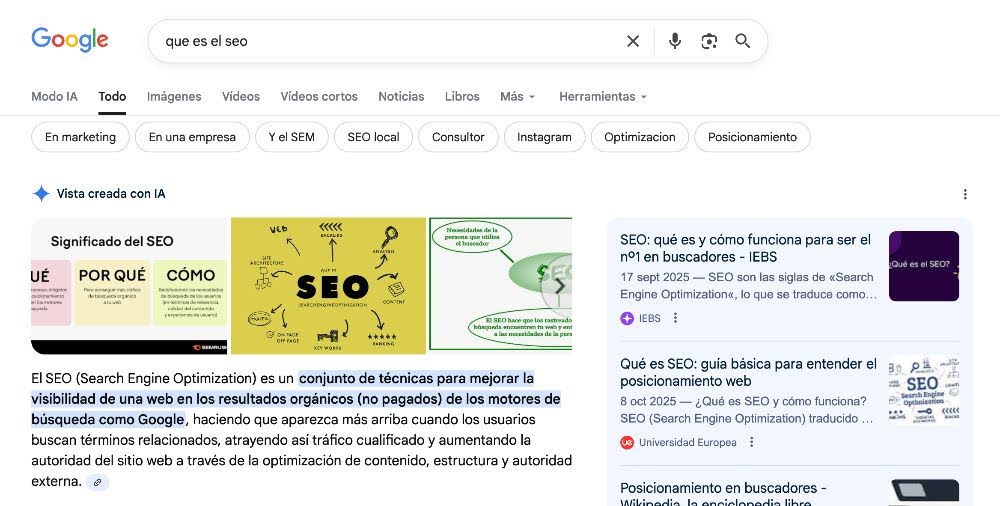Open AI overview three-dot options menu
Screen dimensions: 1000x506
965,194
